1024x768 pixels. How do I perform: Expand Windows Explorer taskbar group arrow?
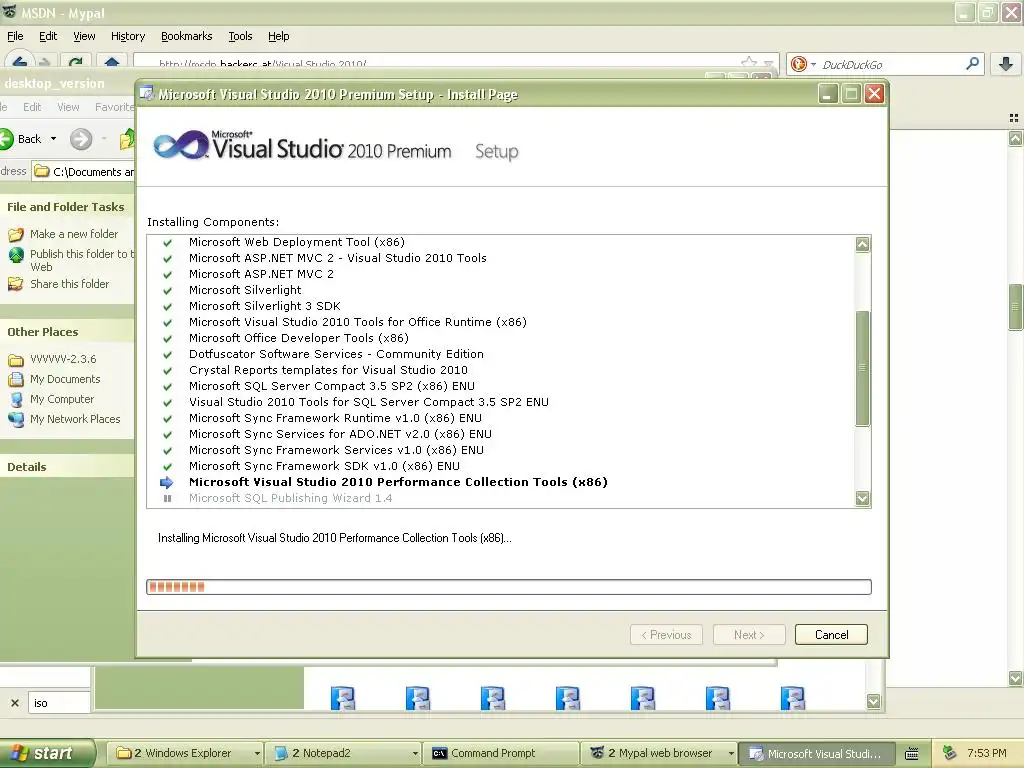point(257,753)
